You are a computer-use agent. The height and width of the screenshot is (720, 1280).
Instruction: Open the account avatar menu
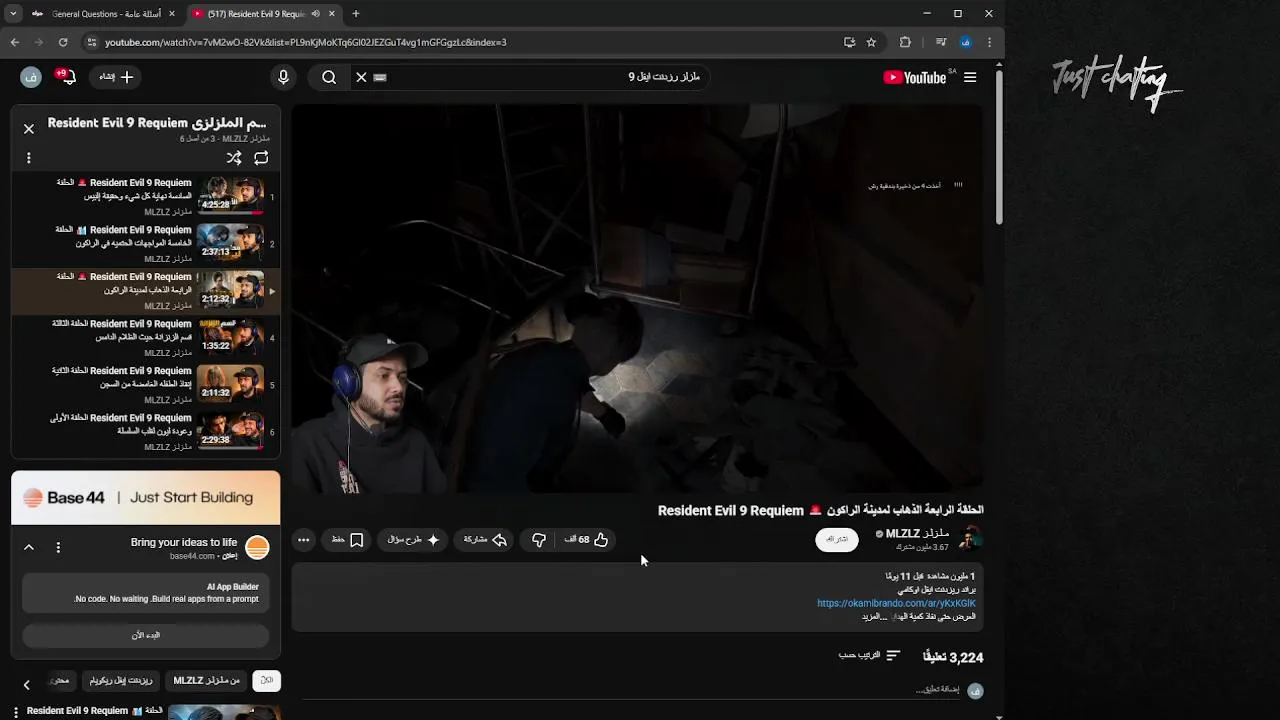(30, 77)
